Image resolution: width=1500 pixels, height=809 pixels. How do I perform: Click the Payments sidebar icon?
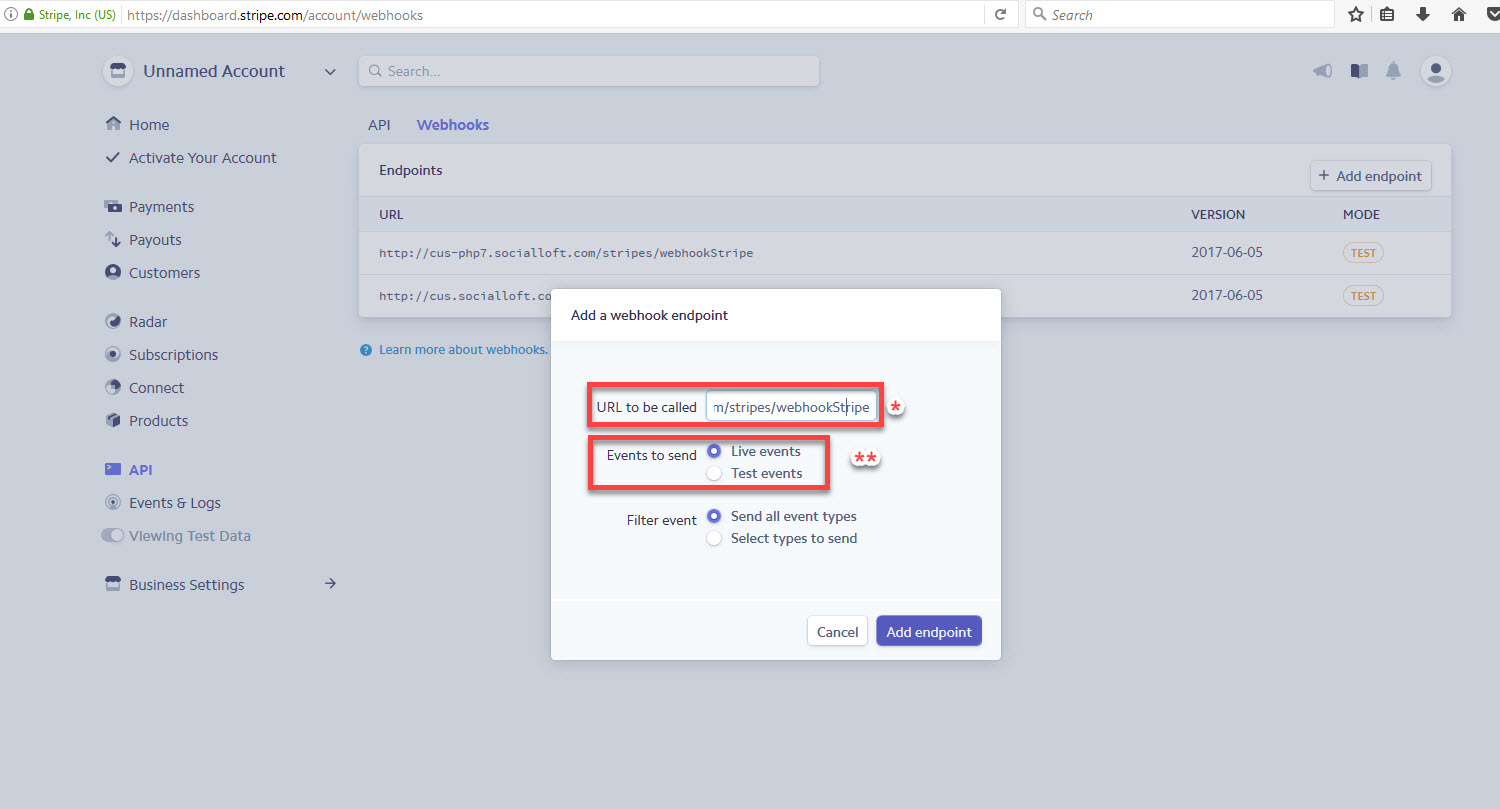click(113, 206)
